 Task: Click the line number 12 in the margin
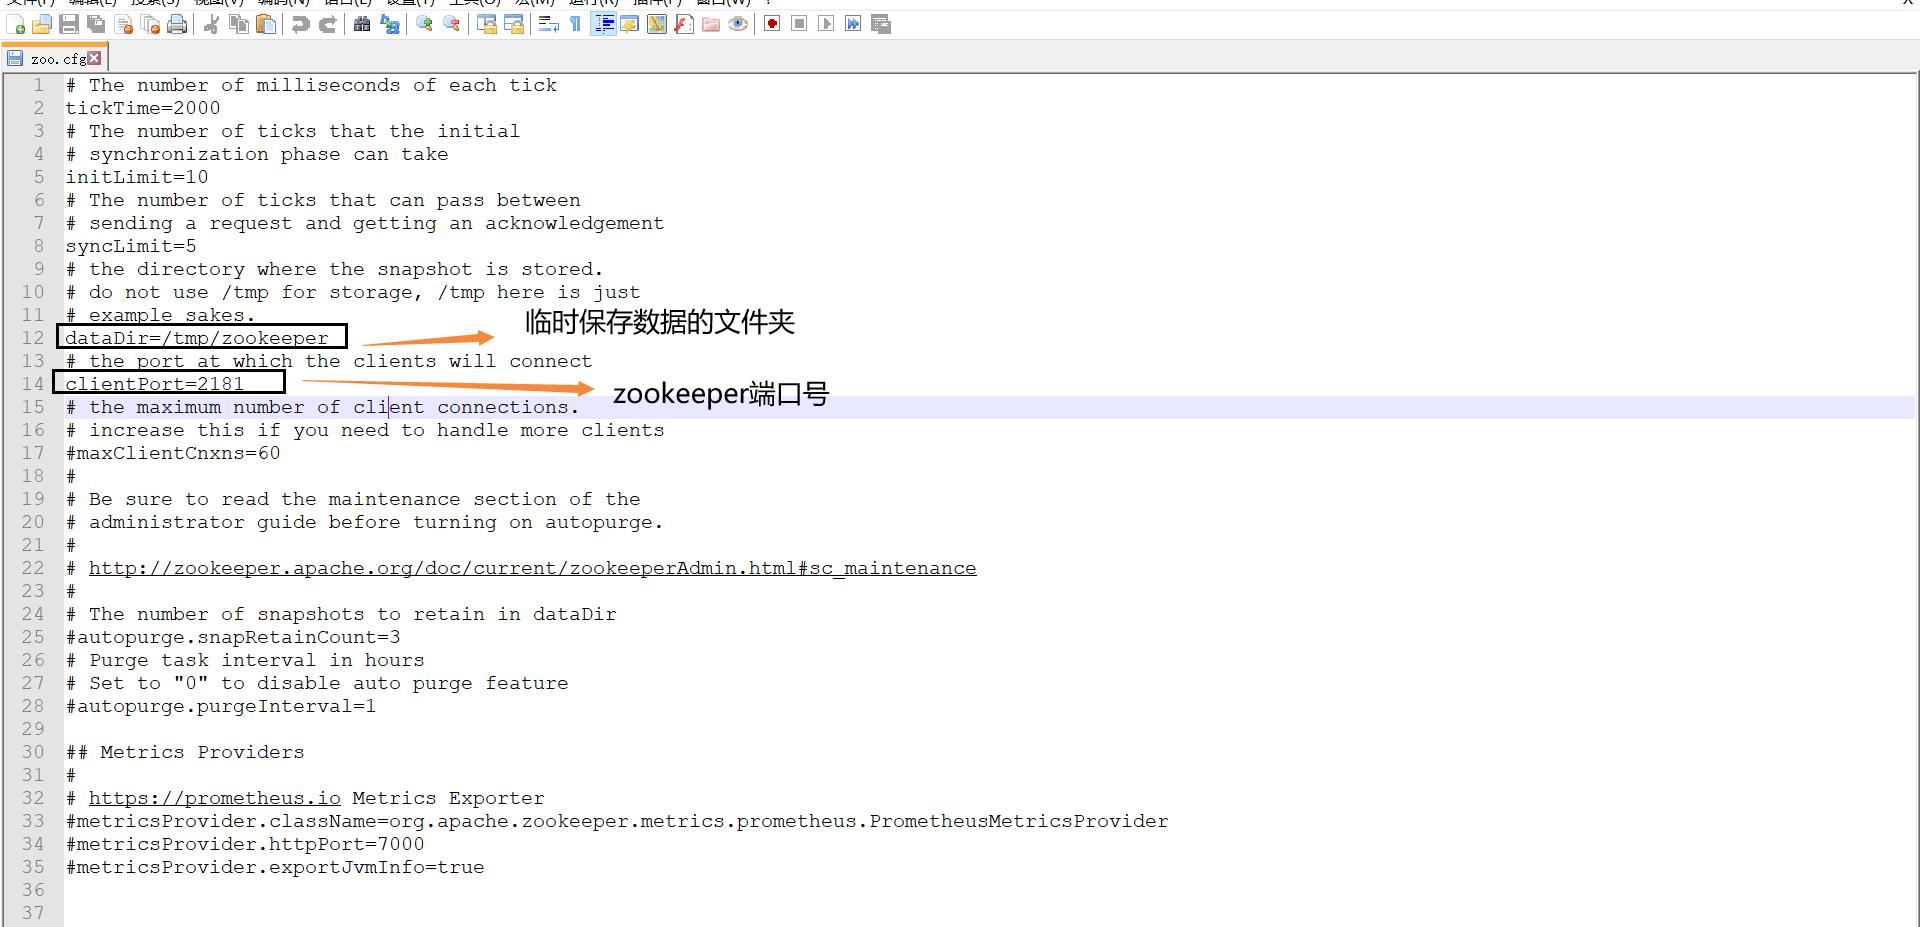click(x=33, y=338)
